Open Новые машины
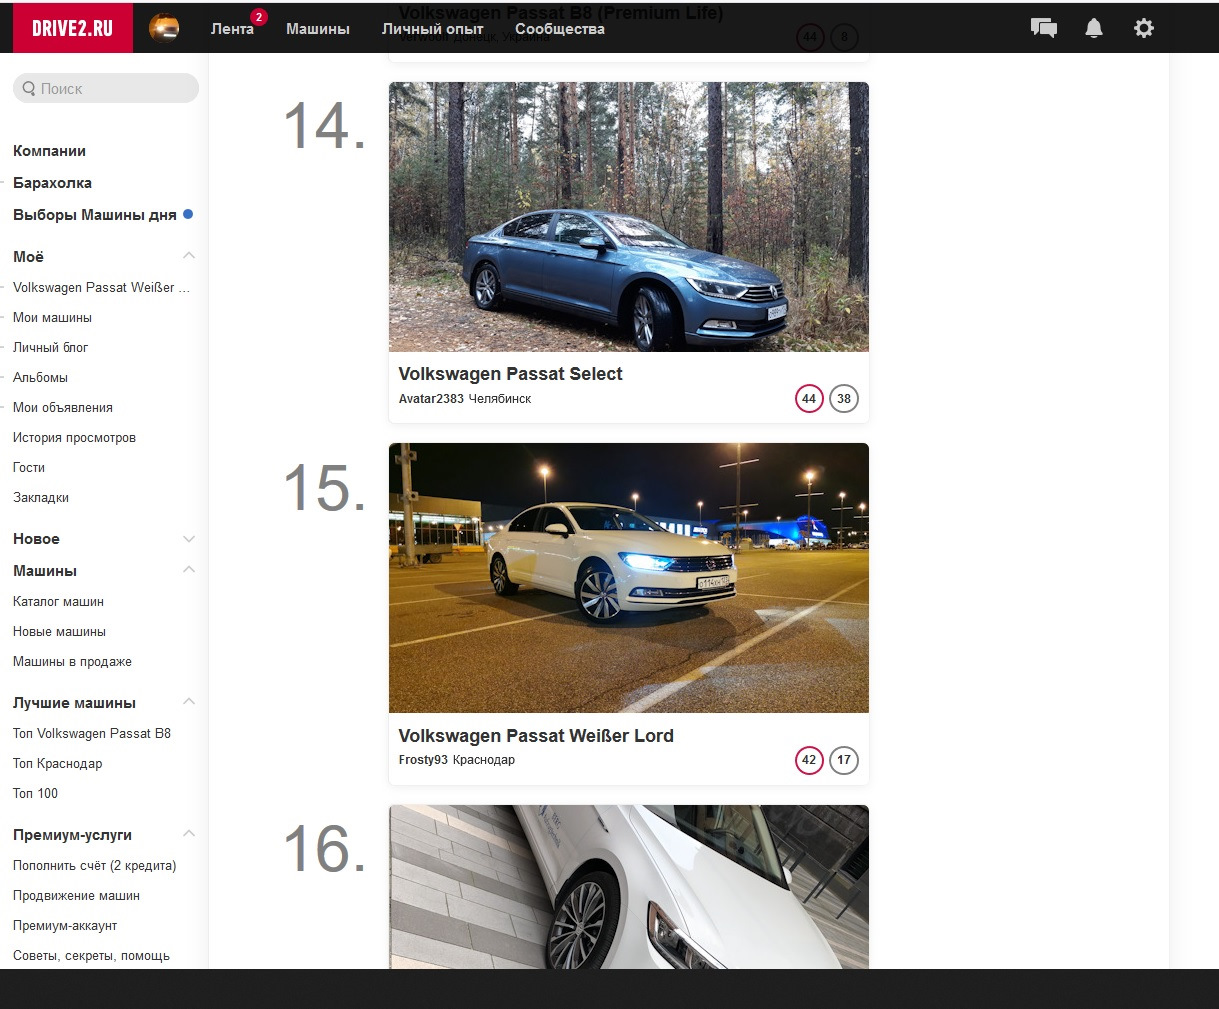Image resolution: width=1219 pixels, height=1009 pixels. click(x=59, y=631)
